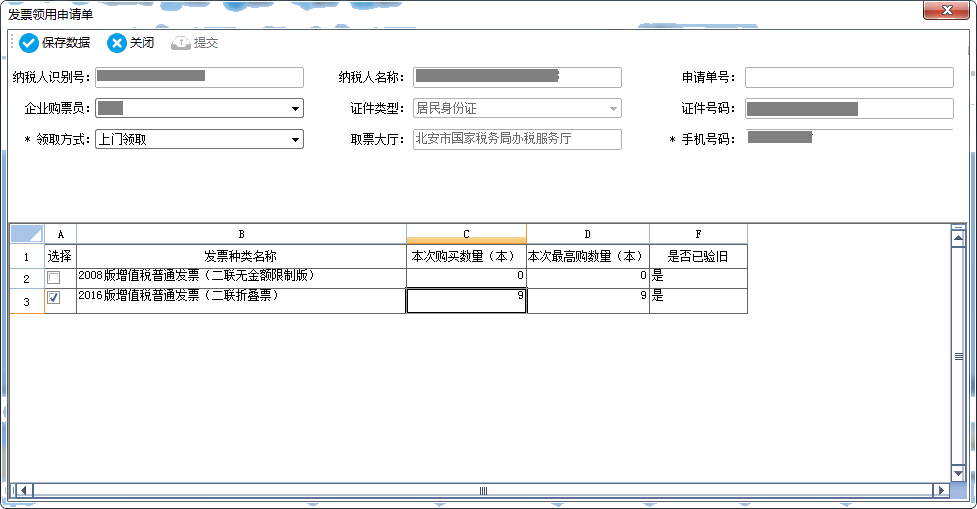The width and height of the screenshot is (977, 509).
Task: Click the 手机号码 input field
Action: click(849, 138)
